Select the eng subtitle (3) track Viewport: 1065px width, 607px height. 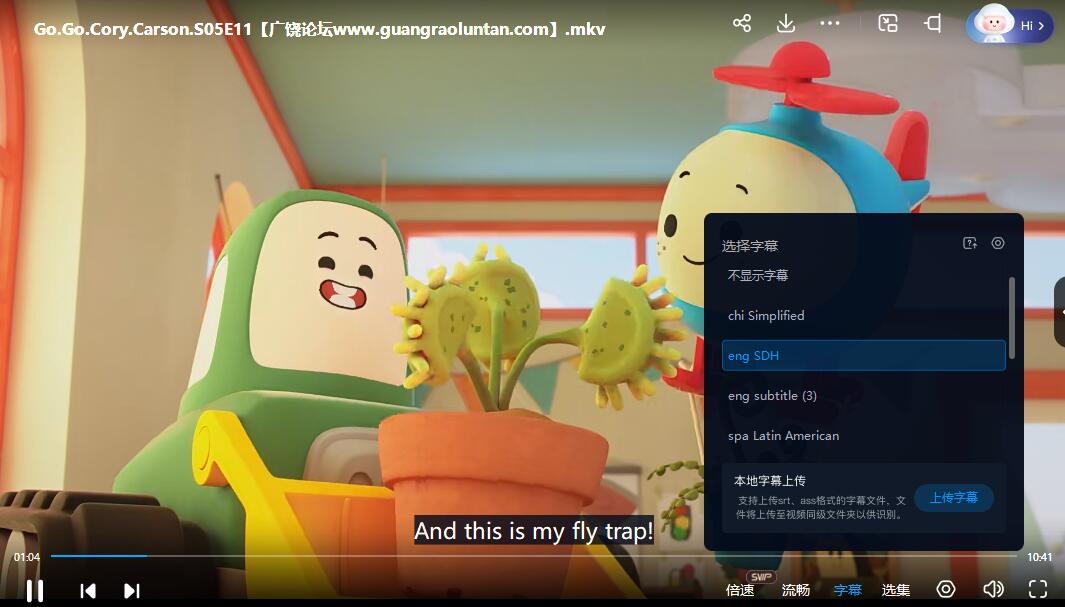(x=863, y=395)
